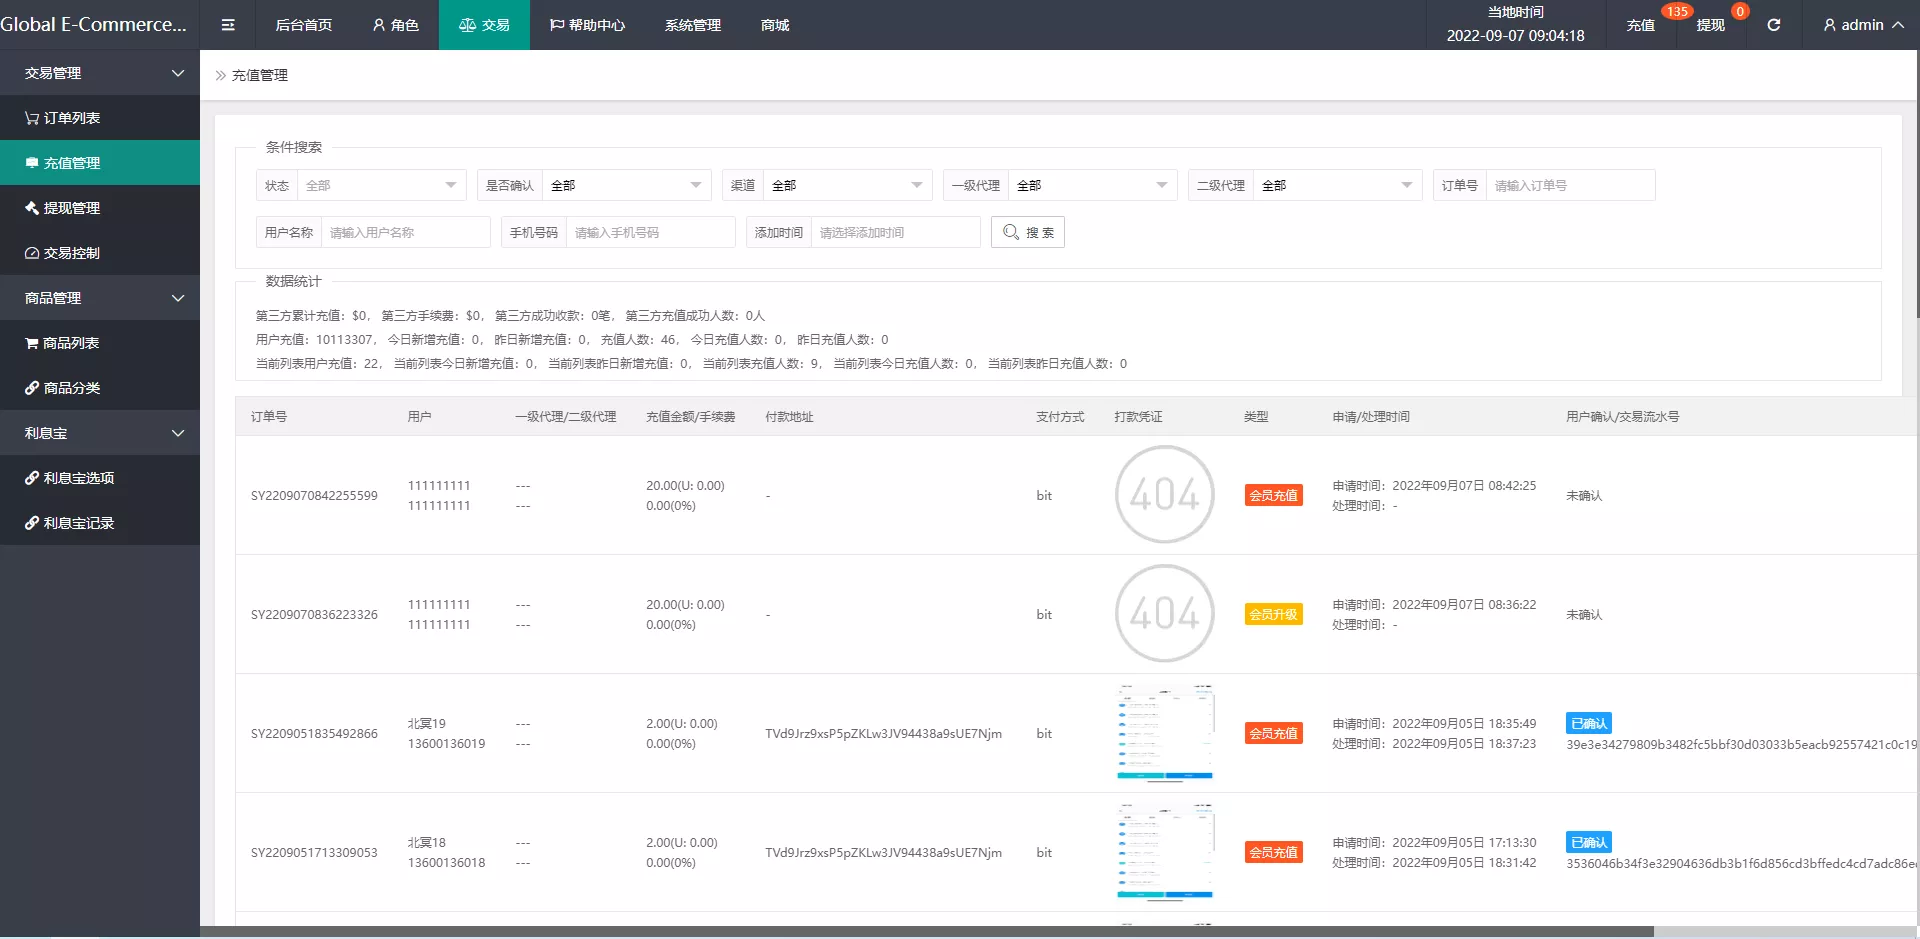
Task: Refresh the page using the reload icon
Action: [x=1774, y=25]
